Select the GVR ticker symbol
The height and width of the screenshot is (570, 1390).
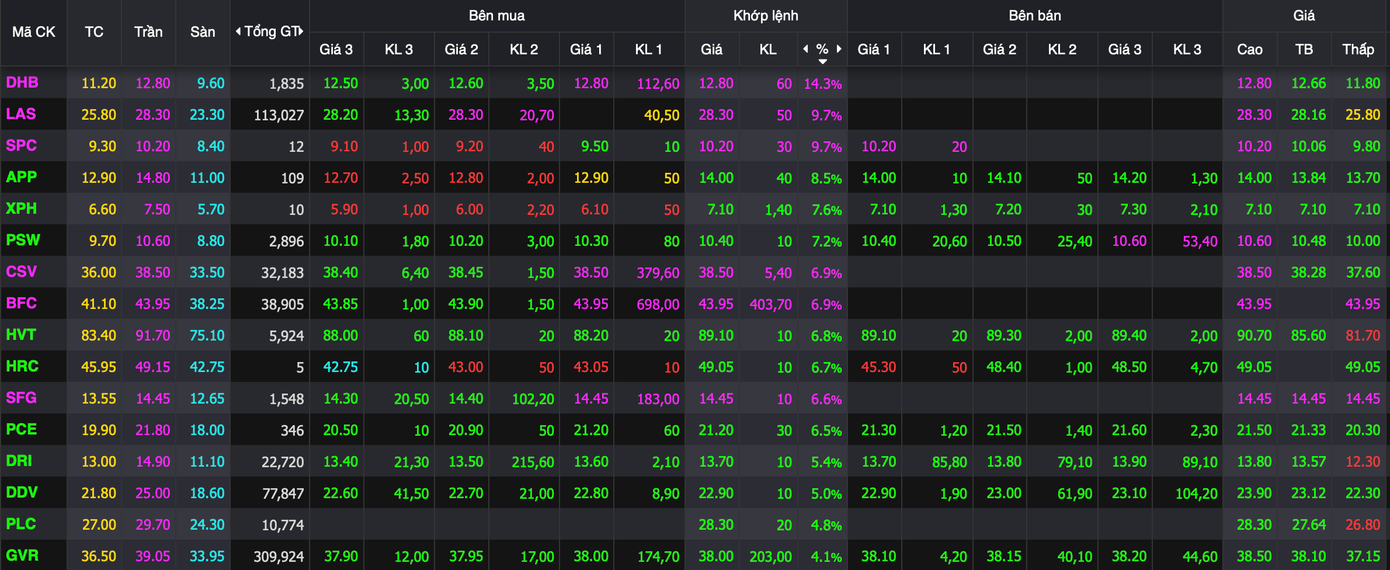pyautogui.click(x=22, y=555)
